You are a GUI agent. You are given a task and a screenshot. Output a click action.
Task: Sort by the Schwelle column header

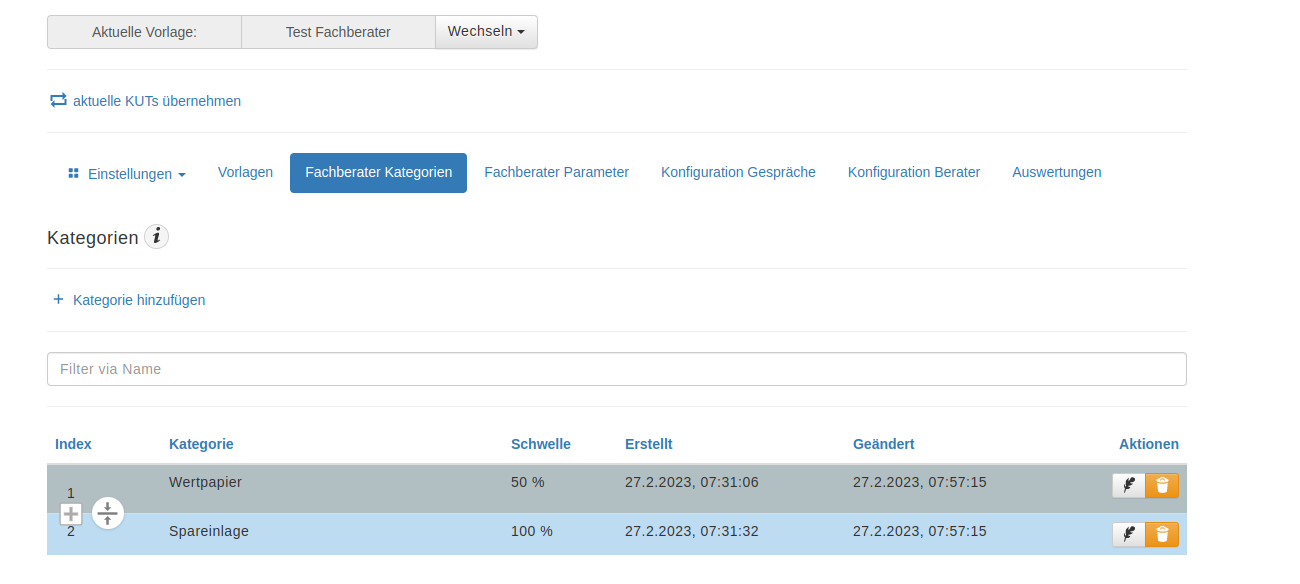[541, 444]
